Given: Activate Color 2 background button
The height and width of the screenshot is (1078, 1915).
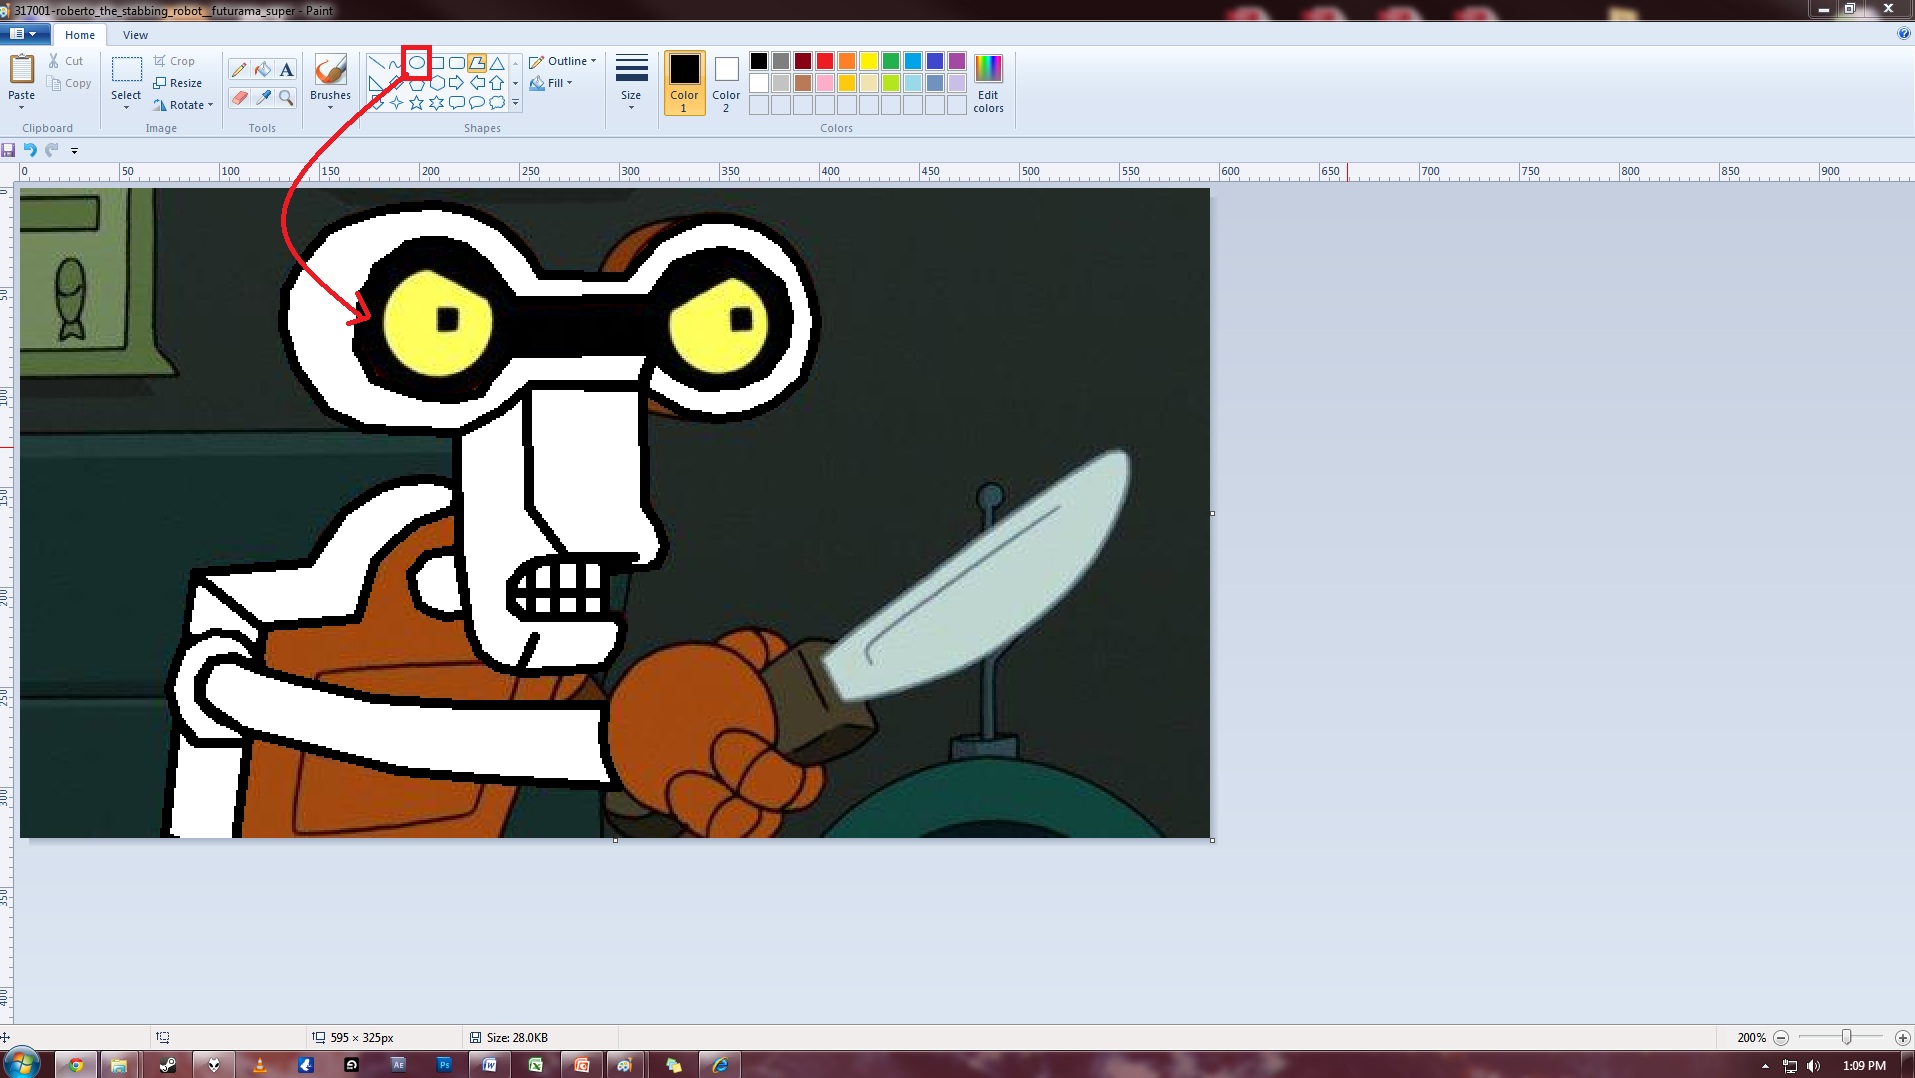Looking at the screenshot, I should [726, 82].
